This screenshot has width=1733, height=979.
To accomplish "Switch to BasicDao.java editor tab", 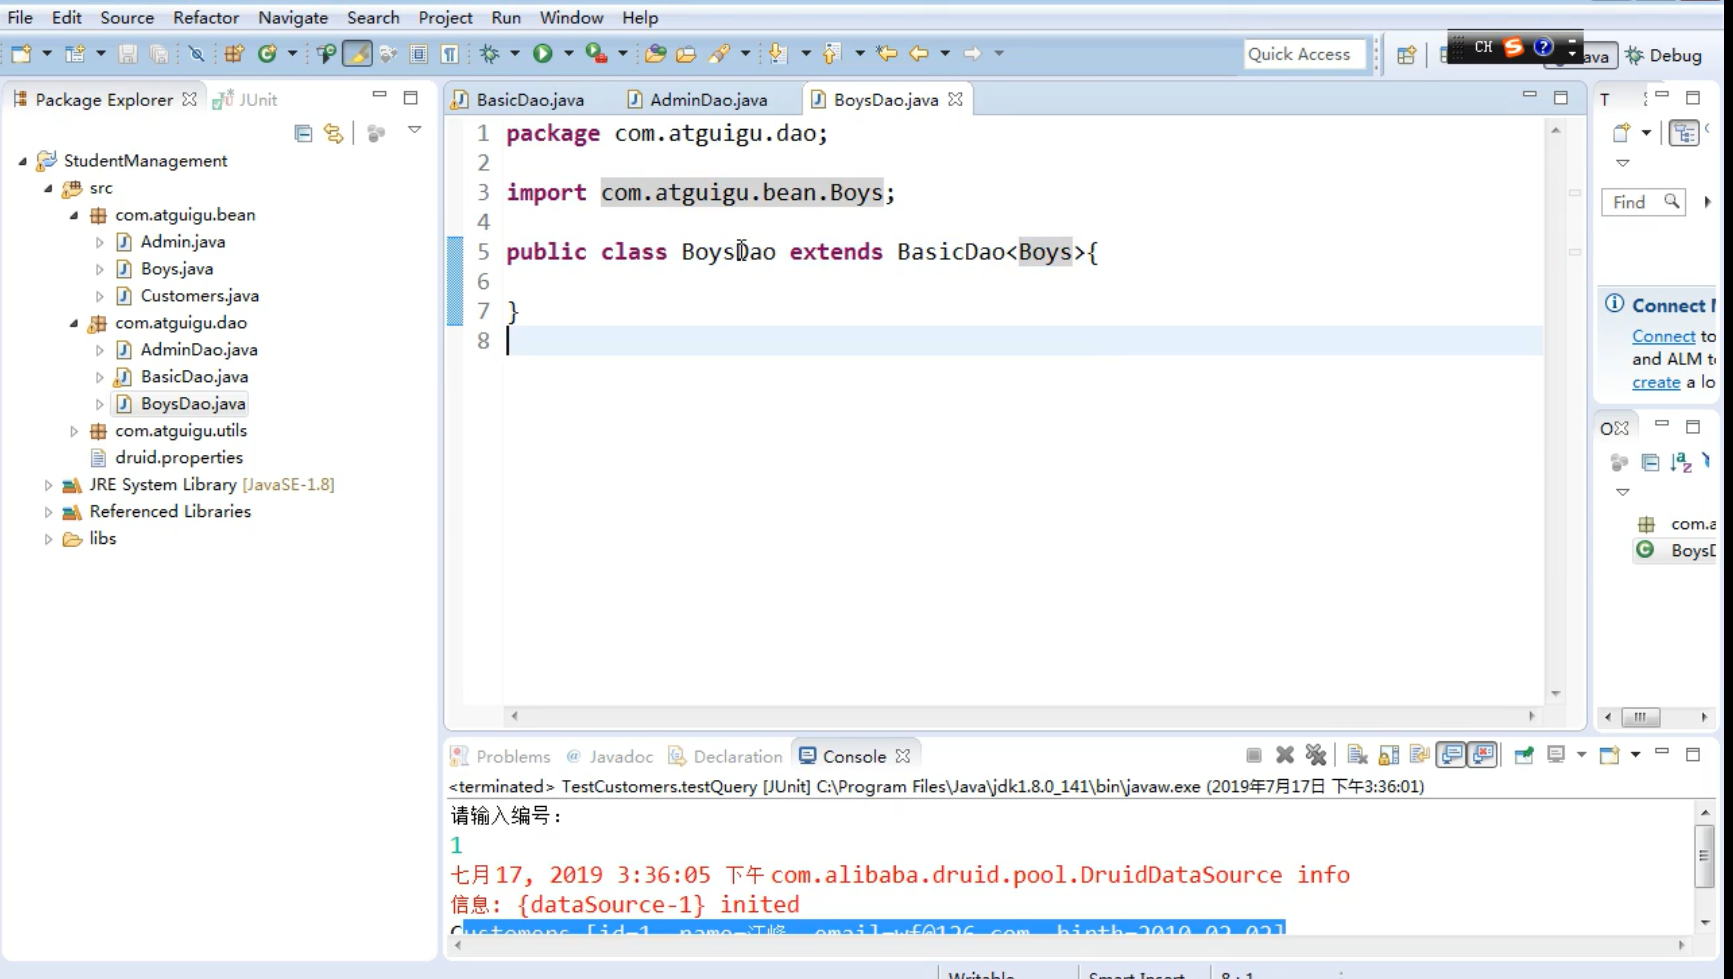I will coord(518,99).
